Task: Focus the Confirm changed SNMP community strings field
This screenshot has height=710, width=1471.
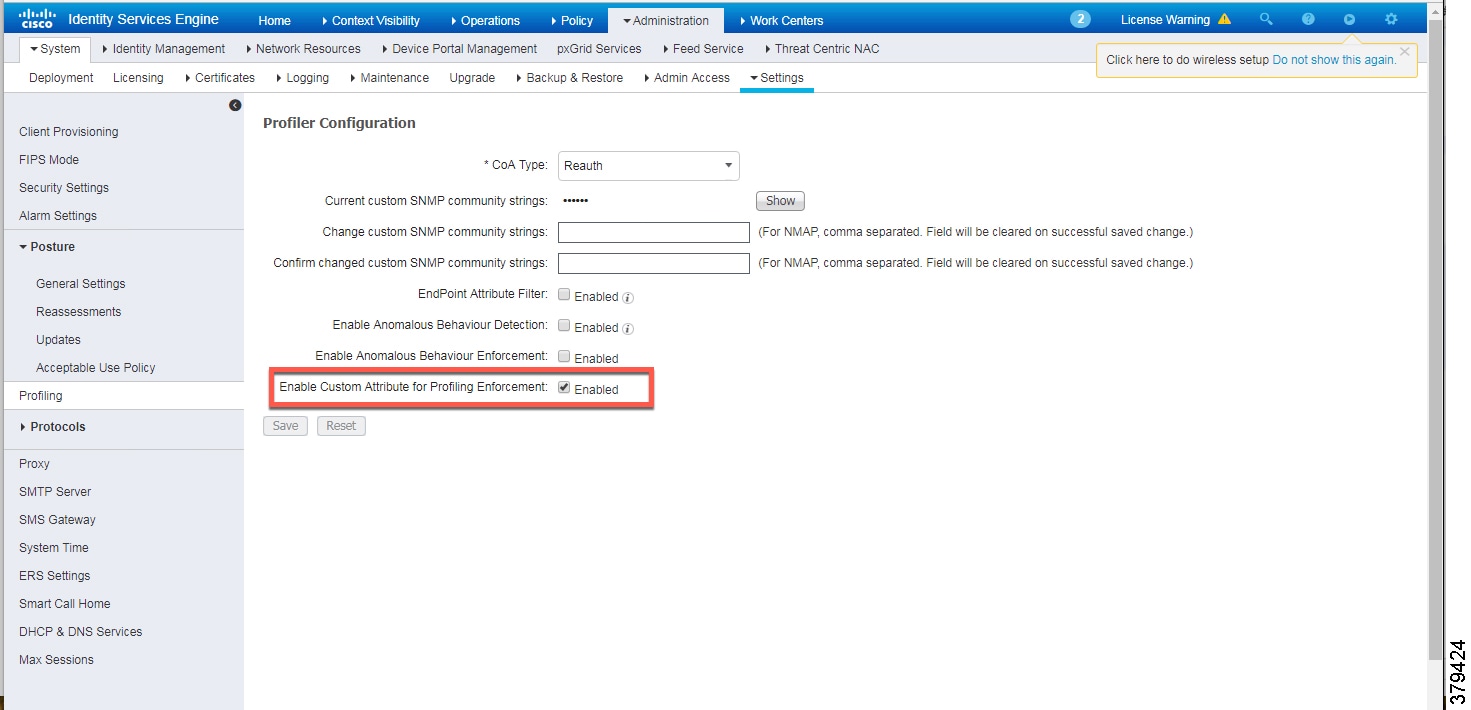Action: [653, 264]
